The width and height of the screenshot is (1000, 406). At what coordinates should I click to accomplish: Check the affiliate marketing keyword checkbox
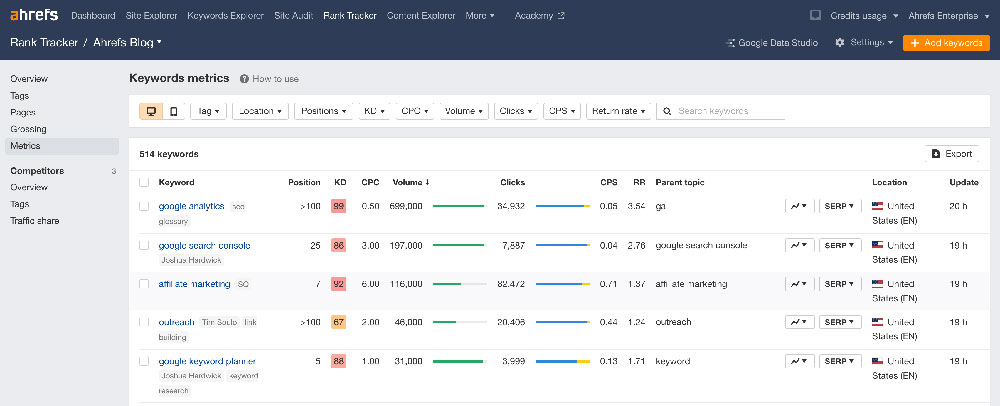(144, 284)
